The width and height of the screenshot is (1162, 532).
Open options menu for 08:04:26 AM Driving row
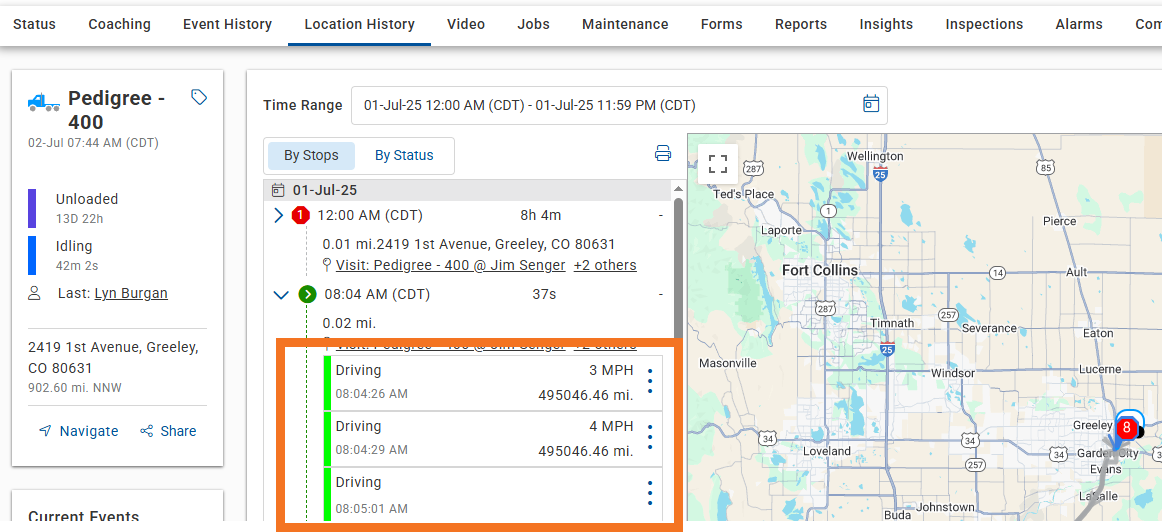point(650,380)
